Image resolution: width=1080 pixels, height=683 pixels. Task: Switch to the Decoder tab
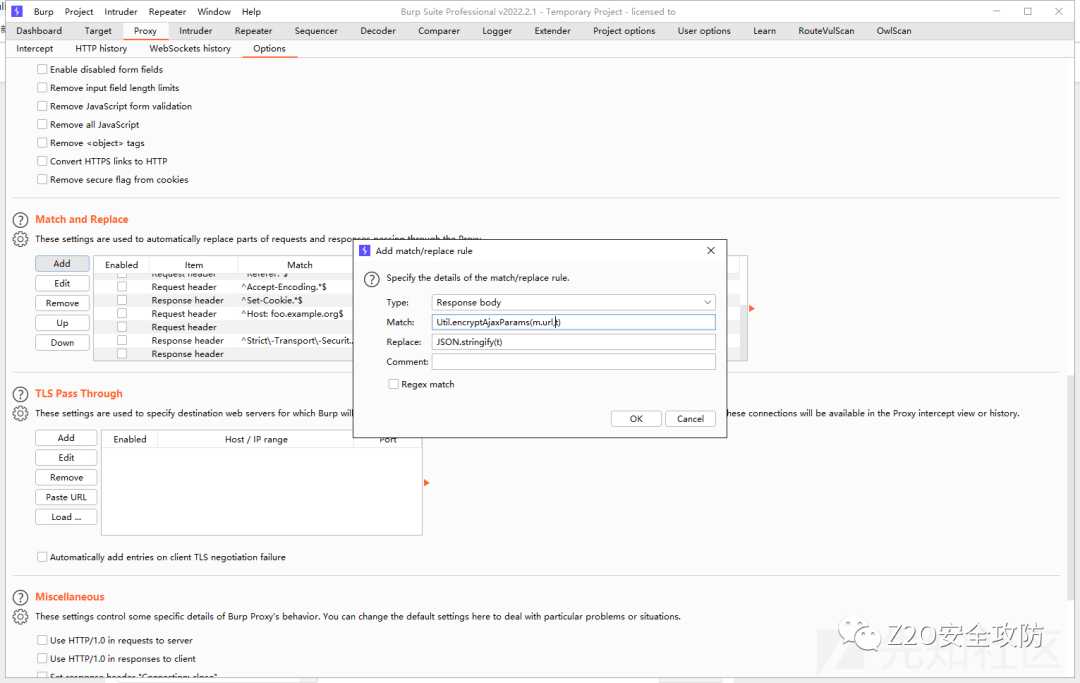coord(378,31)
